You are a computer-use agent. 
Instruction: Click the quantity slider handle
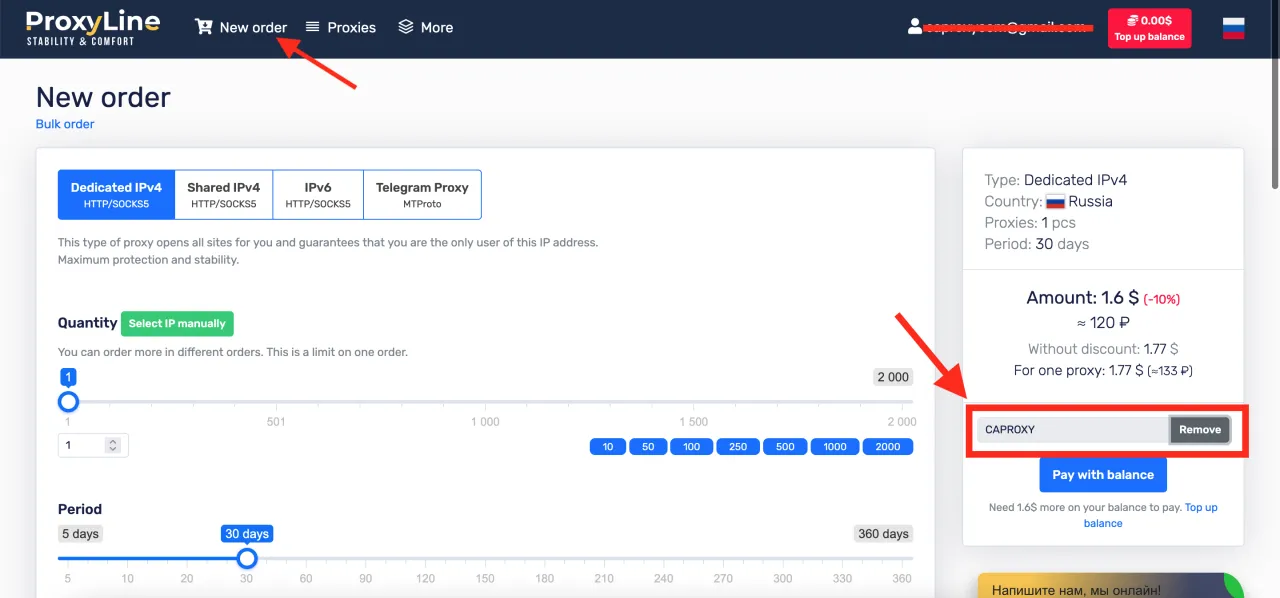[x=68, y=402]
